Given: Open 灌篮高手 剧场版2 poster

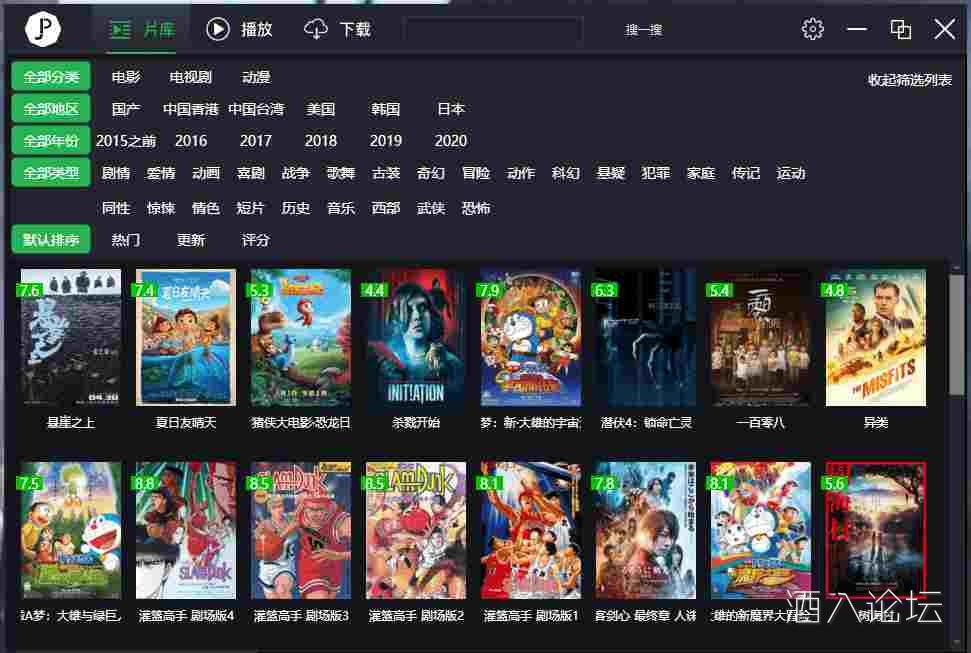Looking at the screenshot, I should (416, 530).
